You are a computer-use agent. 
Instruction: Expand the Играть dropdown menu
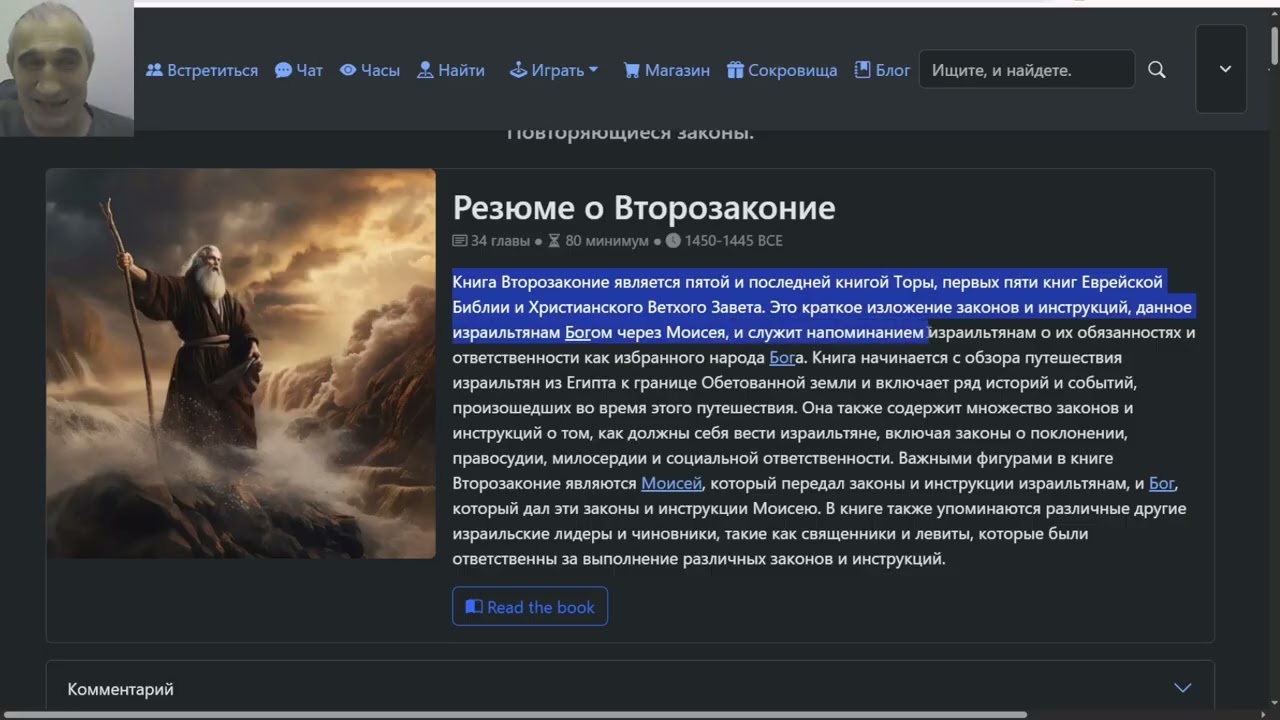tap(554, 70)
